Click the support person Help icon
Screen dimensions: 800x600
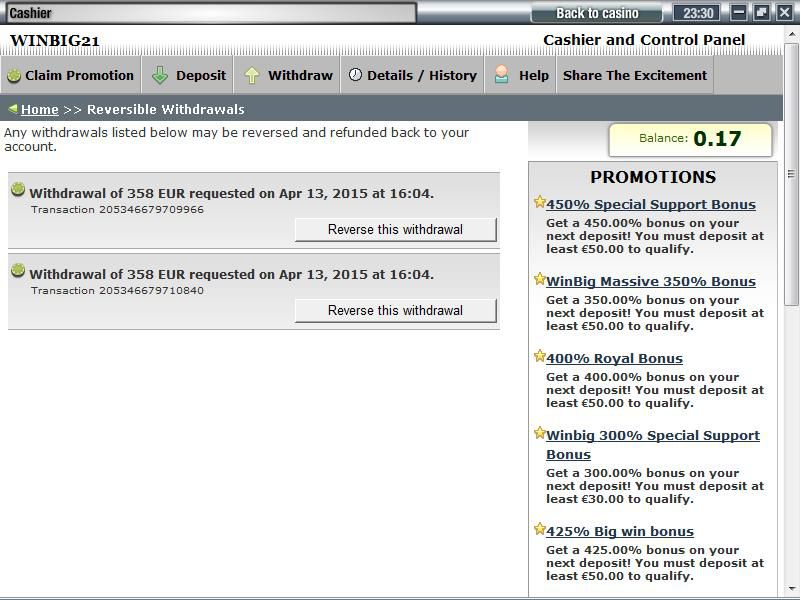[x=502, y=74]
